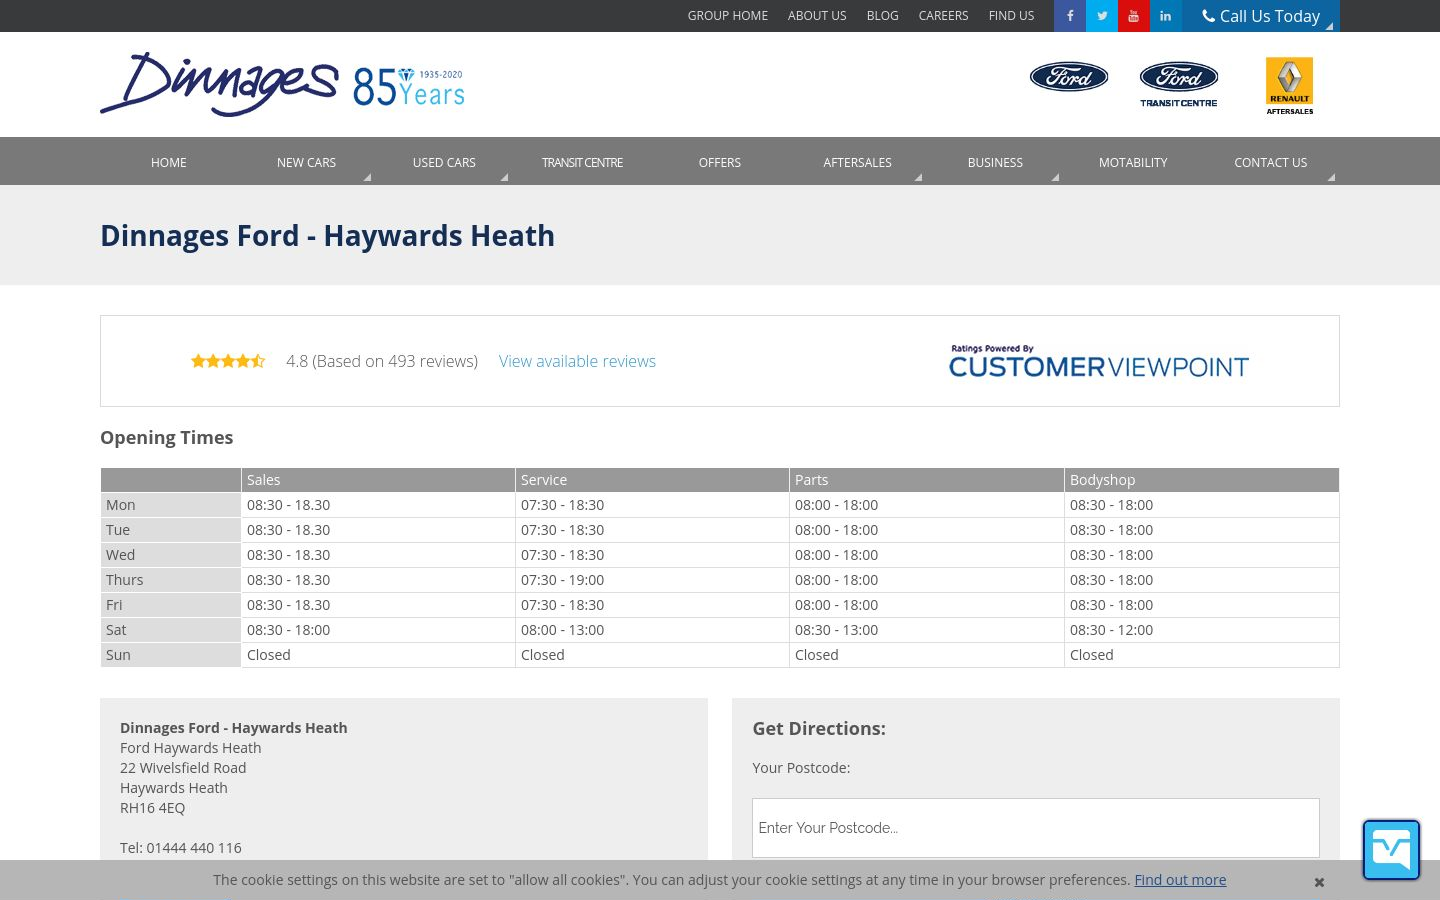Click the Renault Aftersales logo
Viewport: 1440px width, 900px height.
(x=1290, y=86)
